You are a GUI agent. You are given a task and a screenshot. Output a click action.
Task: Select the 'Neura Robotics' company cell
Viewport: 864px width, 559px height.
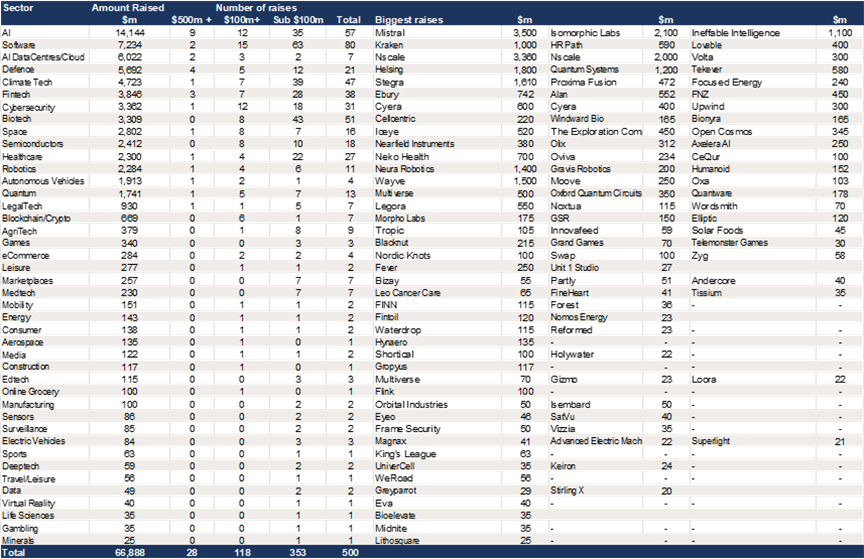[404, 169]
